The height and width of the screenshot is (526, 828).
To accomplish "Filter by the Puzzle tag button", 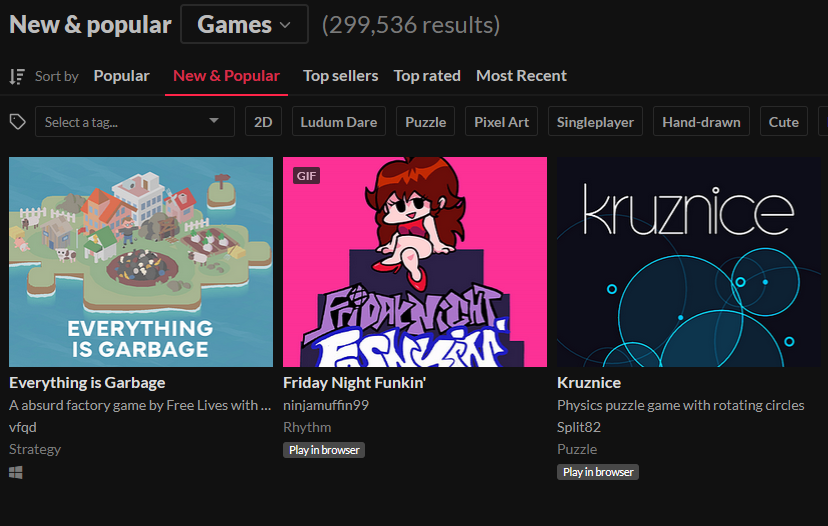I will [426, 122].
